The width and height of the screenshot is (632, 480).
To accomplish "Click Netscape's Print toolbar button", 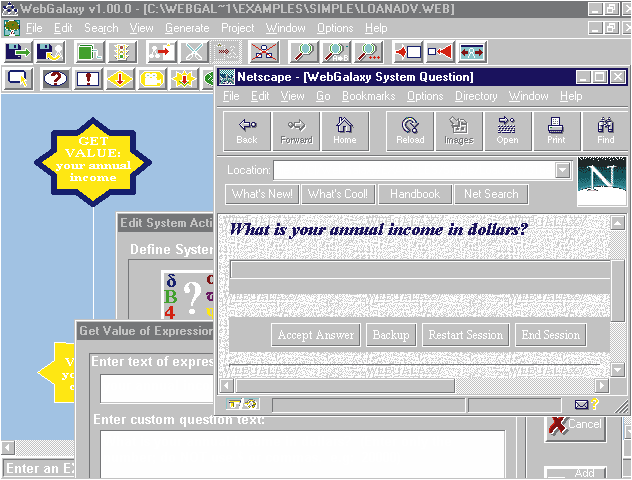I will [555, 131].
